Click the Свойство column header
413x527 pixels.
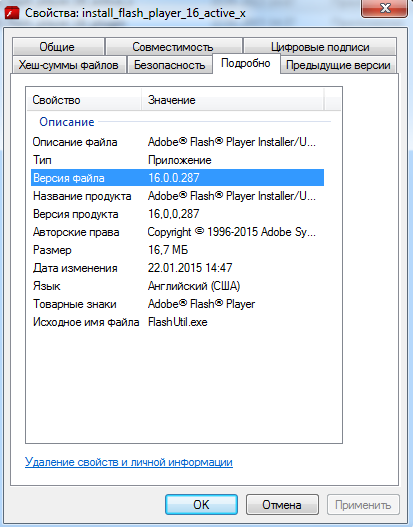pos(84,100)
